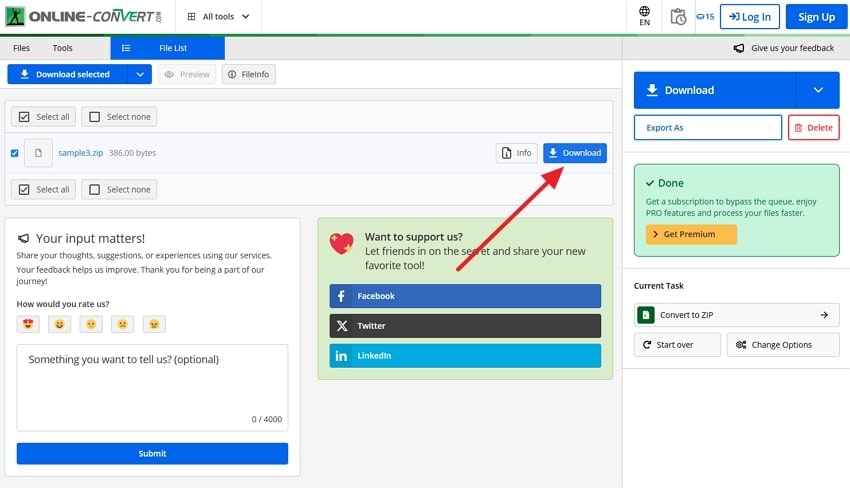Open the Give us your feedback link

pos(784,48)
